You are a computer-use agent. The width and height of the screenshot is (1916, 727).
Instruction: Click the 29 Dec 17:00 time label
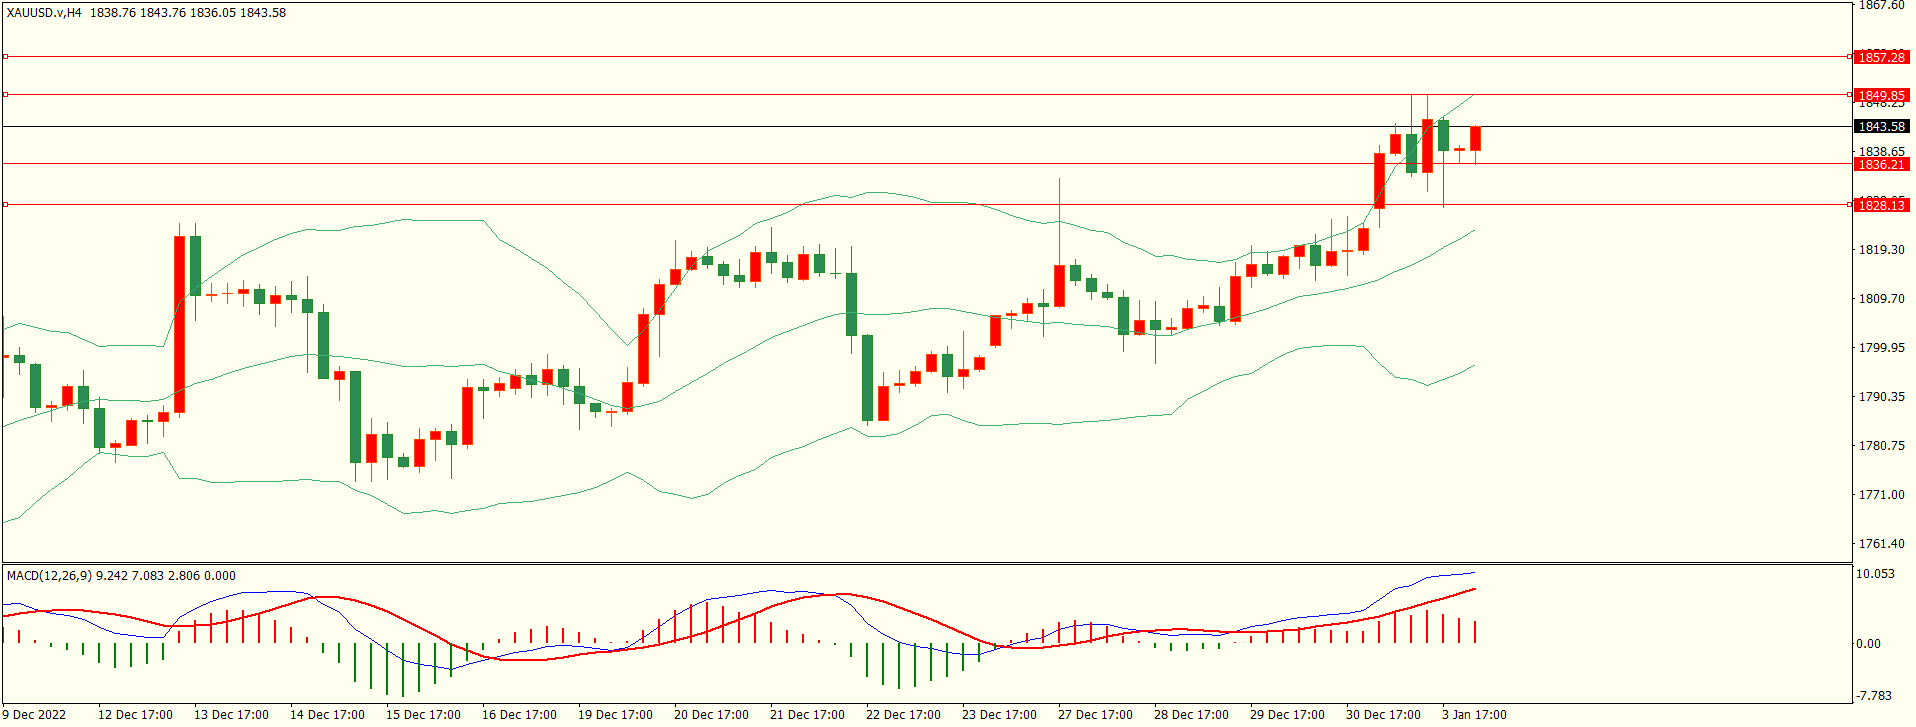coord(1287,715)
